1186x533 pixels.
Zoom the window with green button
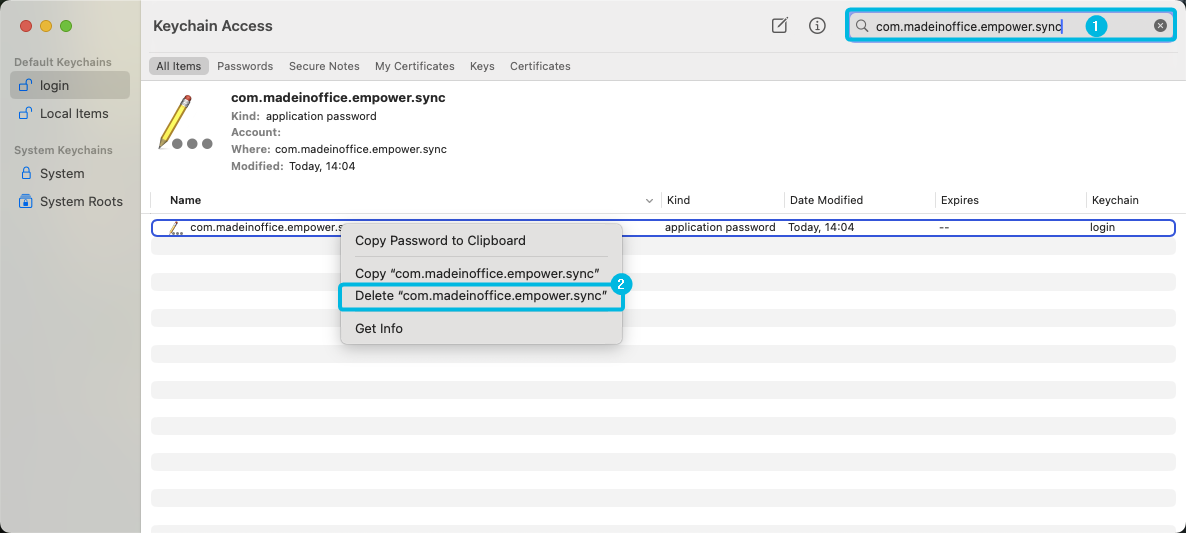[x=66, y=26]
